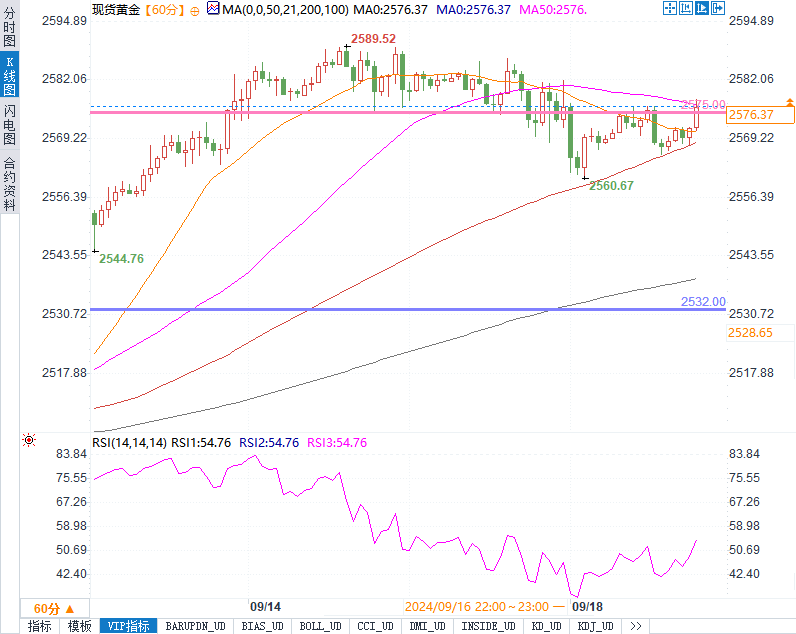796x634 pixels.
Task: Open the RSI indicator settings sun icon
Action: [28, 440]
